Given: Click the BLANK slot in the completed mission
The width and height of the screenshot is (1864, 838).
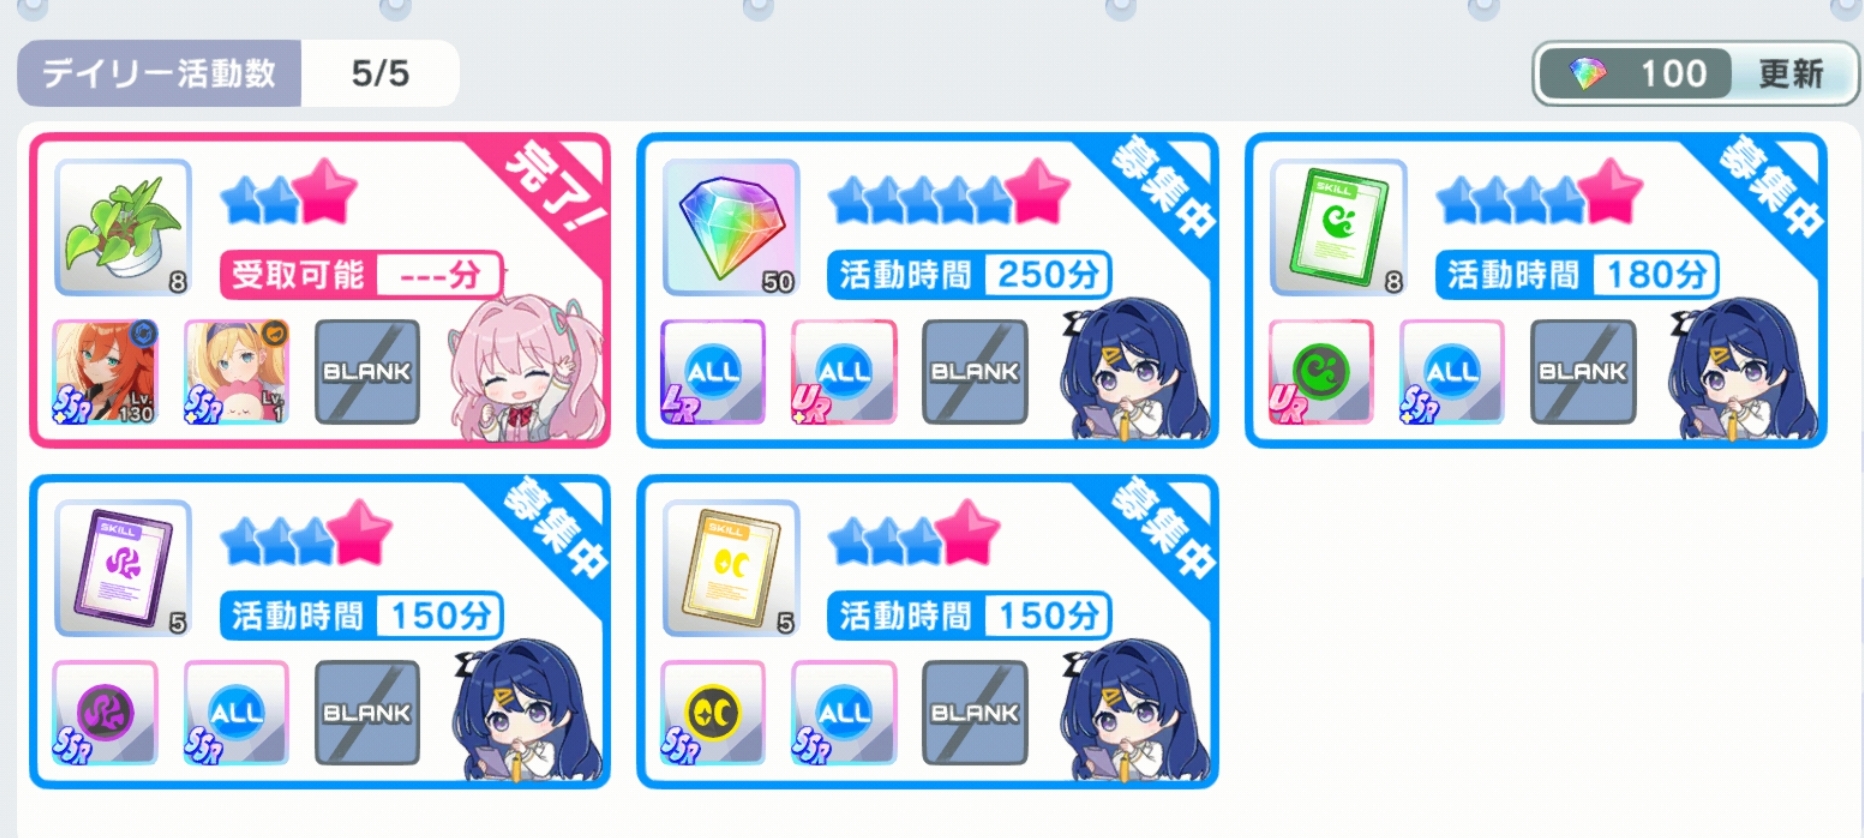Looking at the screenshot, I should (x=367, y=372).
